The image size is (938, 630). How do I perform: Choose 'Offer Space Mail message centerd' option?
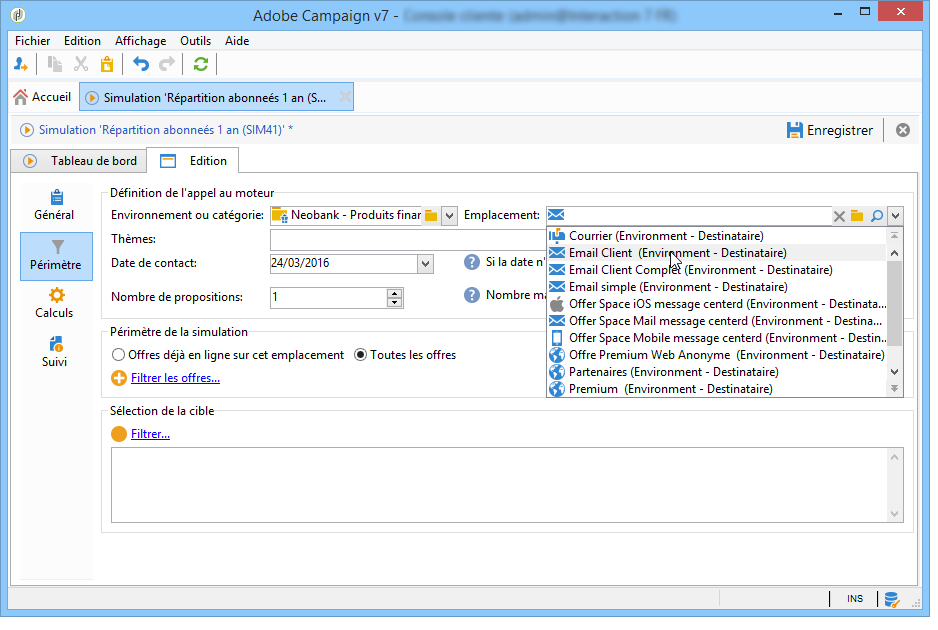(x=717, y=321)
